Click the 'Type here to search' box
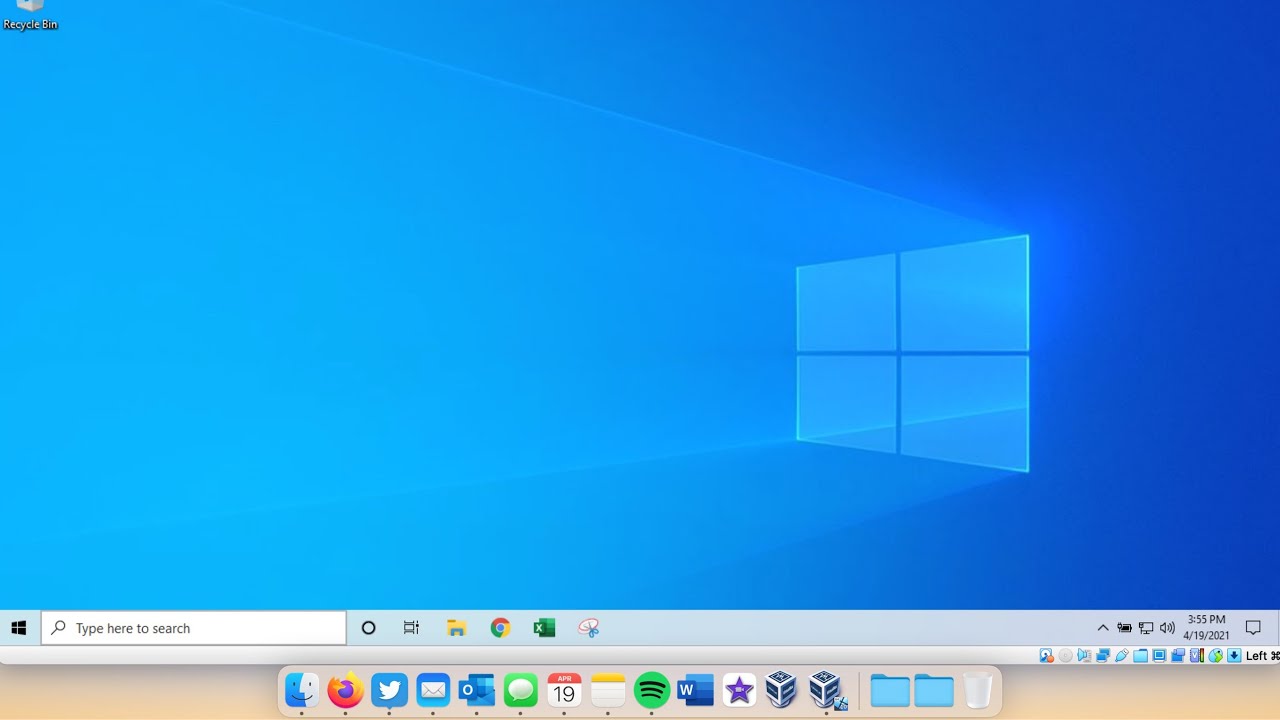 pyautogui.click(x=194, y=628)
